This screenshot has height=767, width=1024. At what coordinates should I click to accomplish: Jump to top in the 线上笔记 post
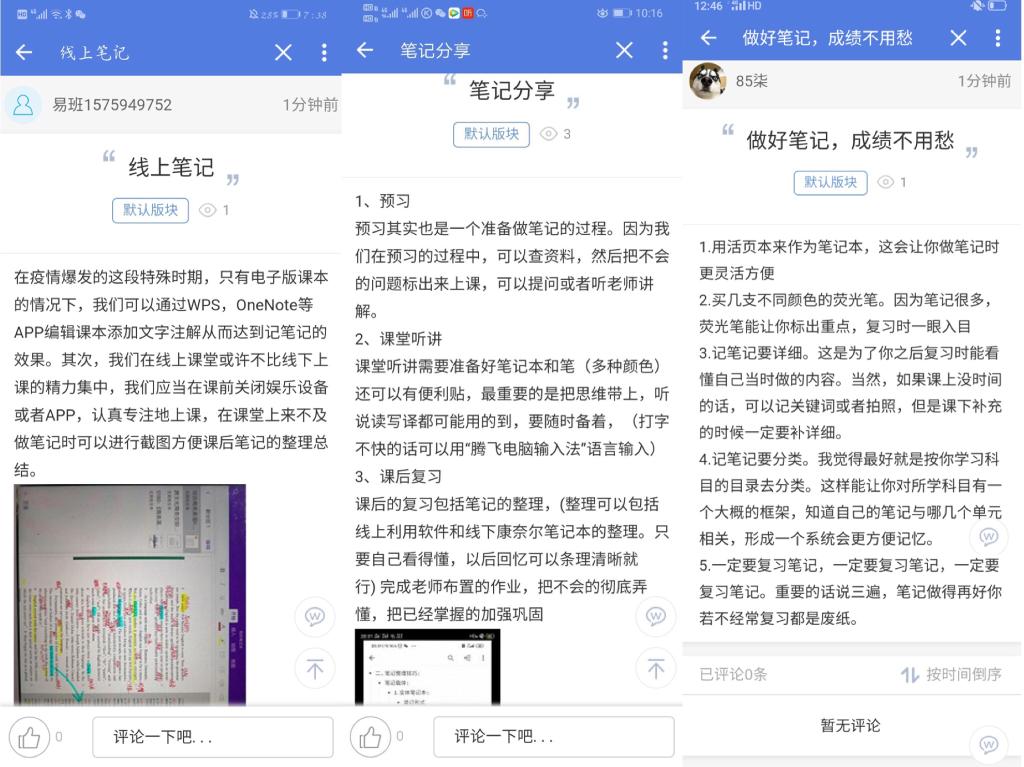click(x=314, y=669)
